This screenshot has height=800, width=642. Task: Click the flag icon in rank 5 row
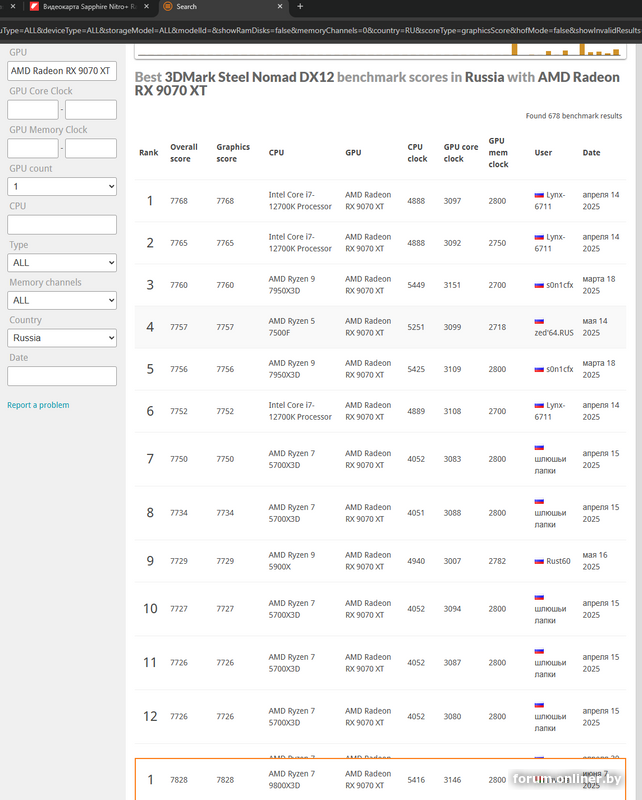(x=539, y=369)
